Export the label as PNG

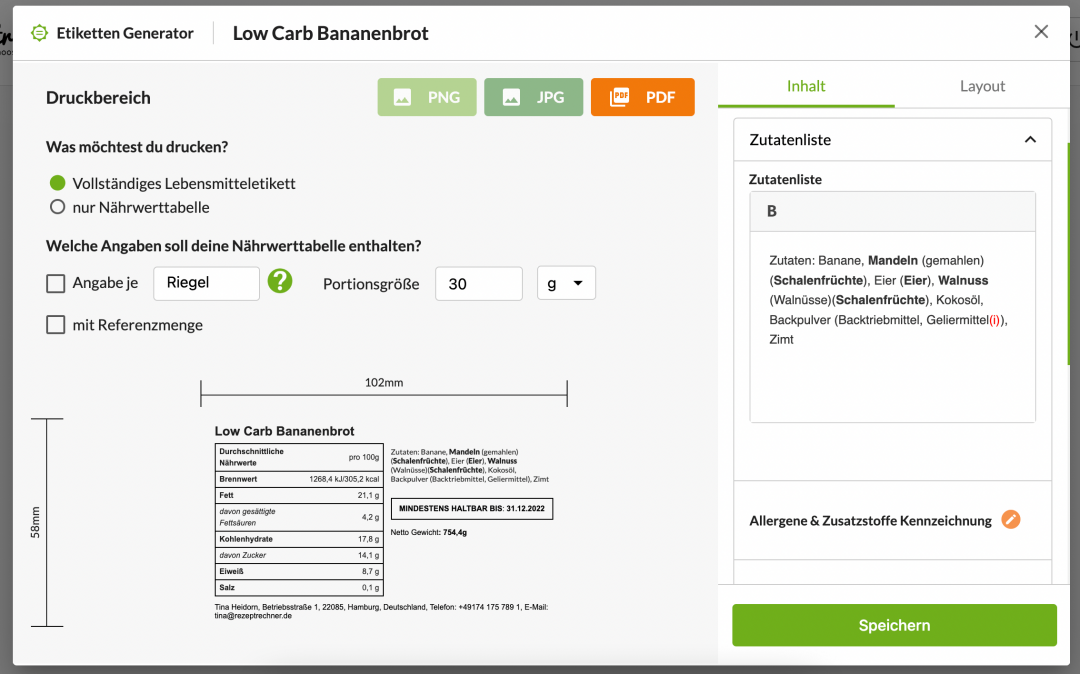click(427, 97)
